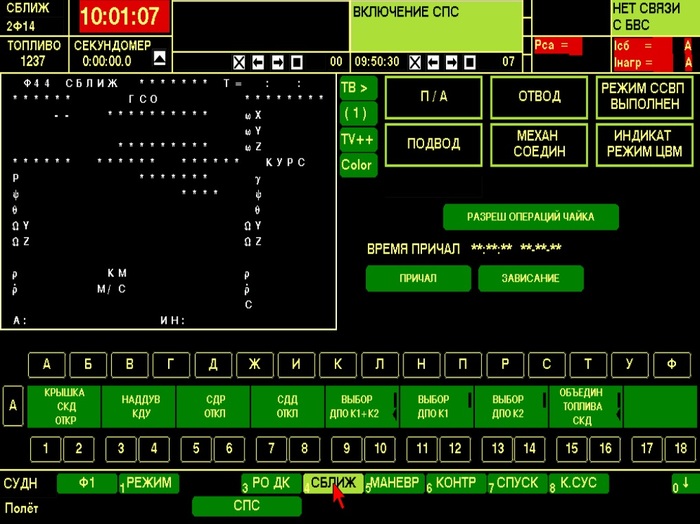Click РАЗРЕШ ОПЕРАЦИЙ ЧАЙКА button
This screenshot has height=524, width=700.
[x=530, y=217]
